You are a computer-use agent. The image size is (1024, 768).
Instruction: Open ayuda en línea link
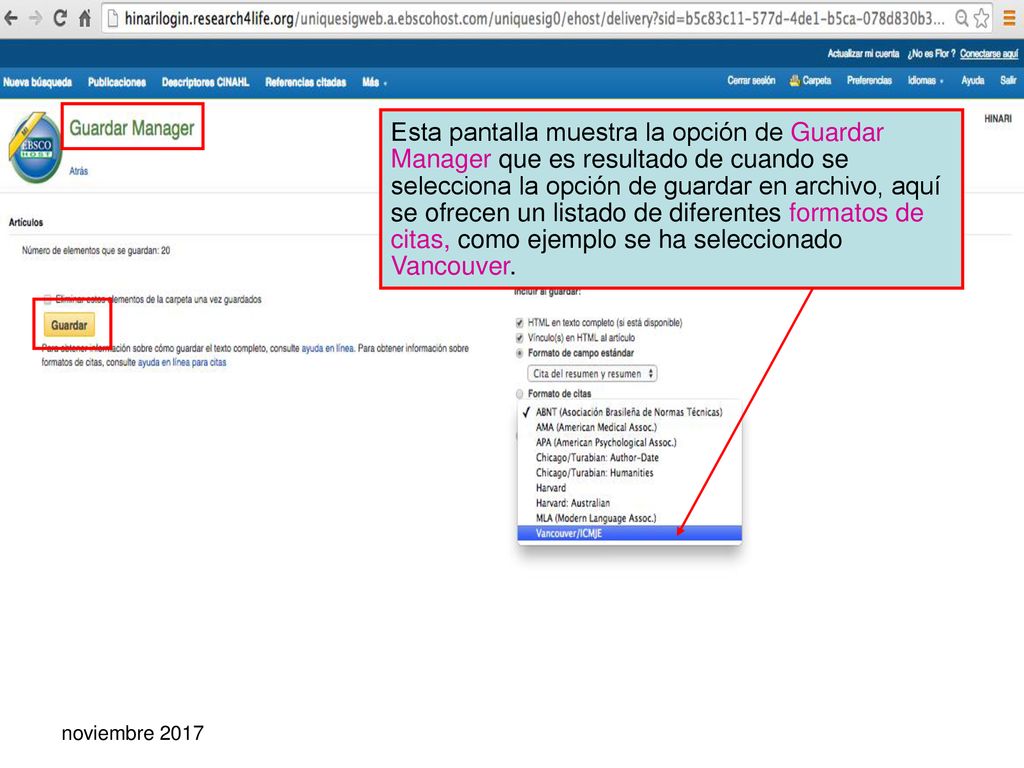click(327, 349)
